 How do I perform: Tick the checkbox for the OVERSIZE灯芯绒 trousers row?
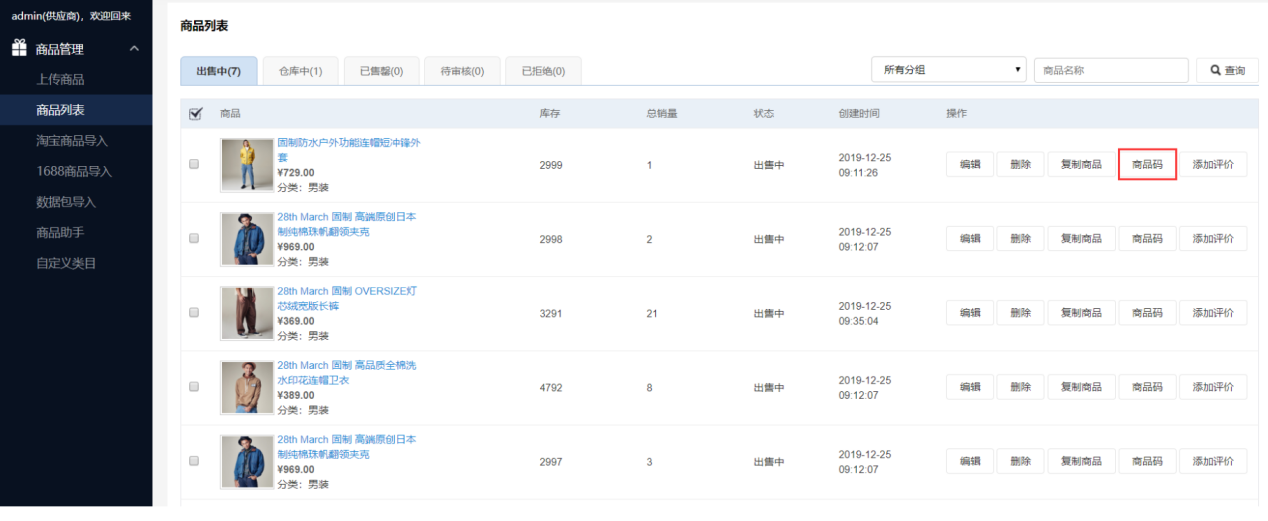pyautogui.click(x=194, y=313)
